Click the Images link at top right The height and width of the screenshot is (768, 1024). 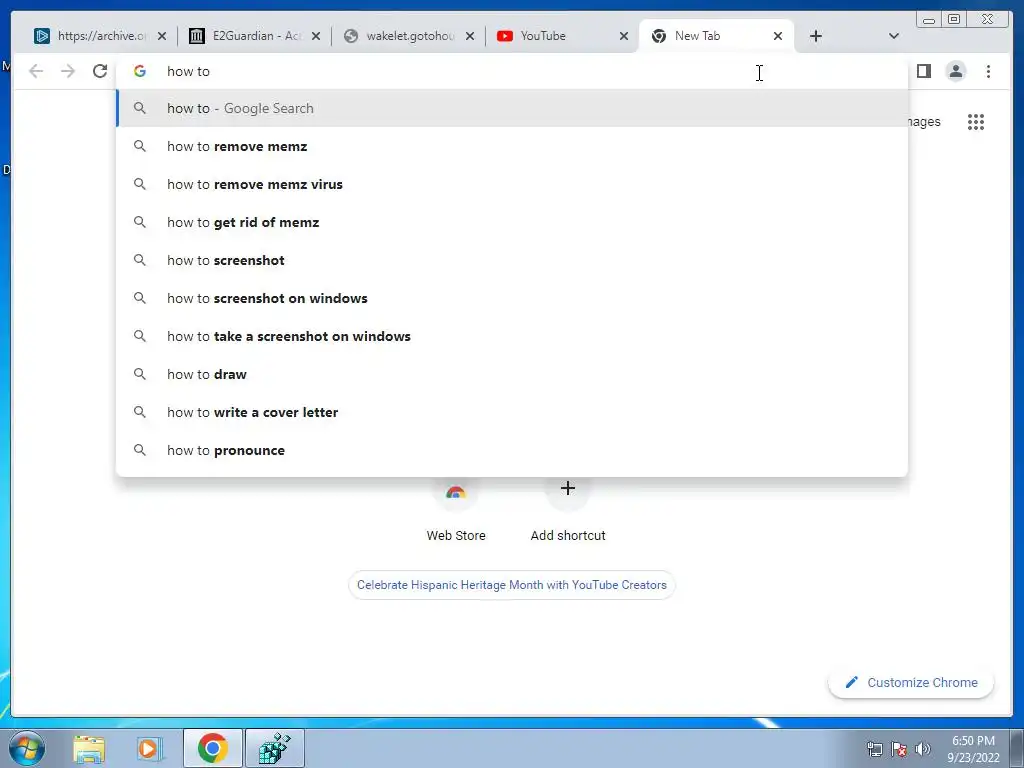(x=923, y=122)
